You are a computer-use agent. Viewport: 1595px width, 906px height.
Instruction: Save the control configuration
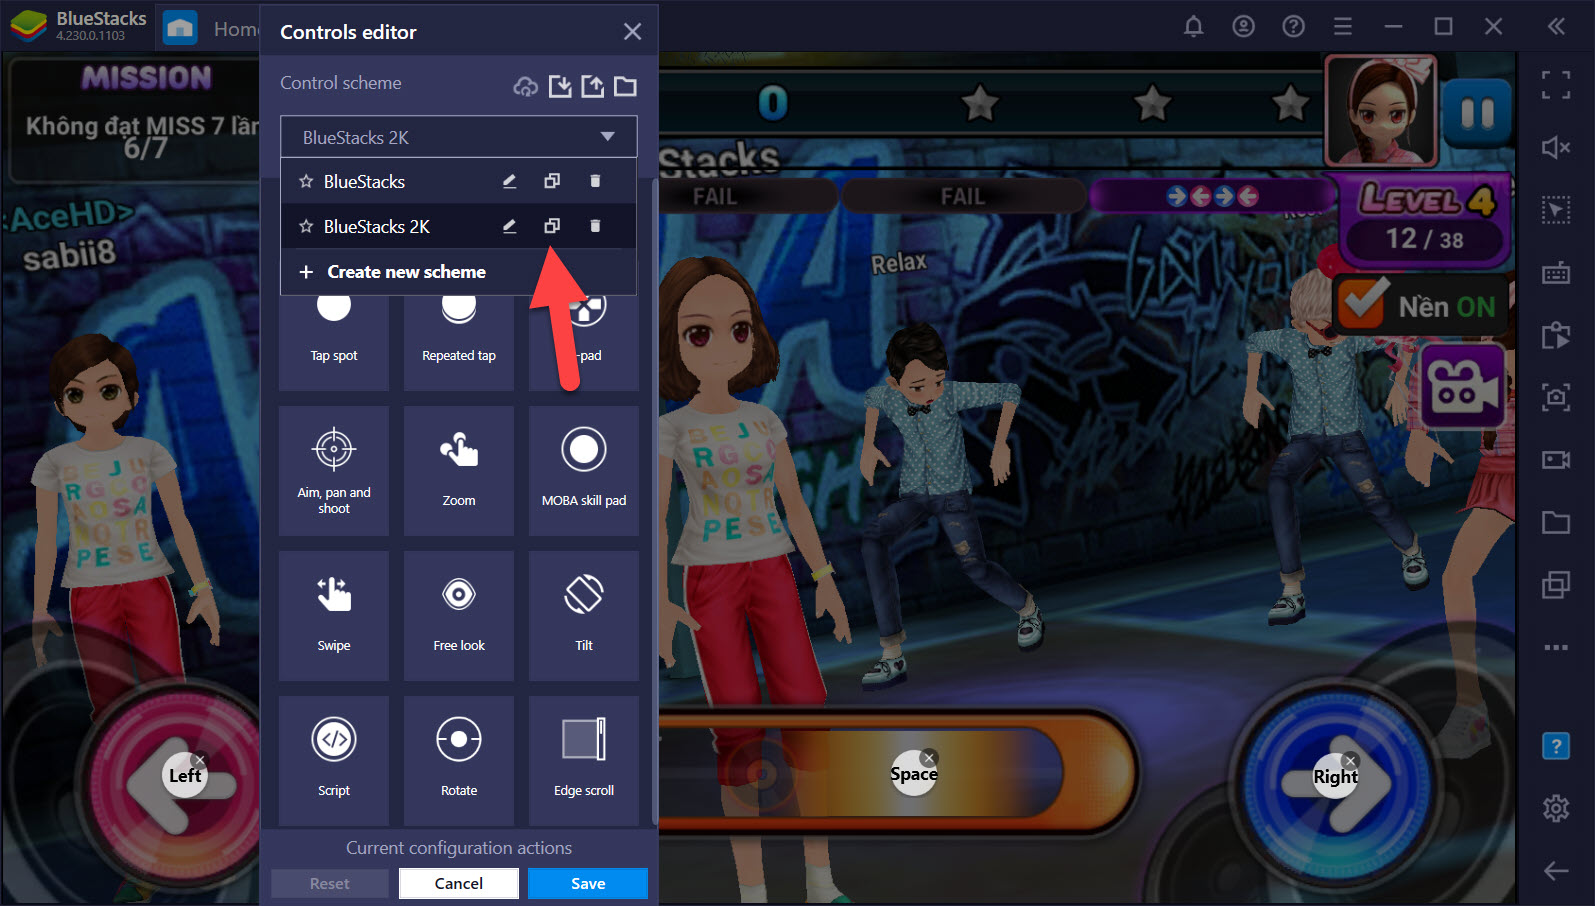588,883
